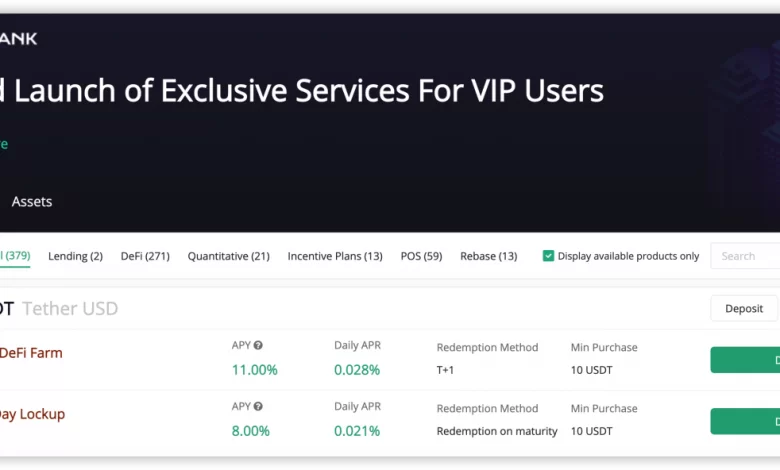Image resolution: width=780 pixels, height=470 pixels.
Task: Toggle Display available products only checkbox
Action: click(548, 256)
